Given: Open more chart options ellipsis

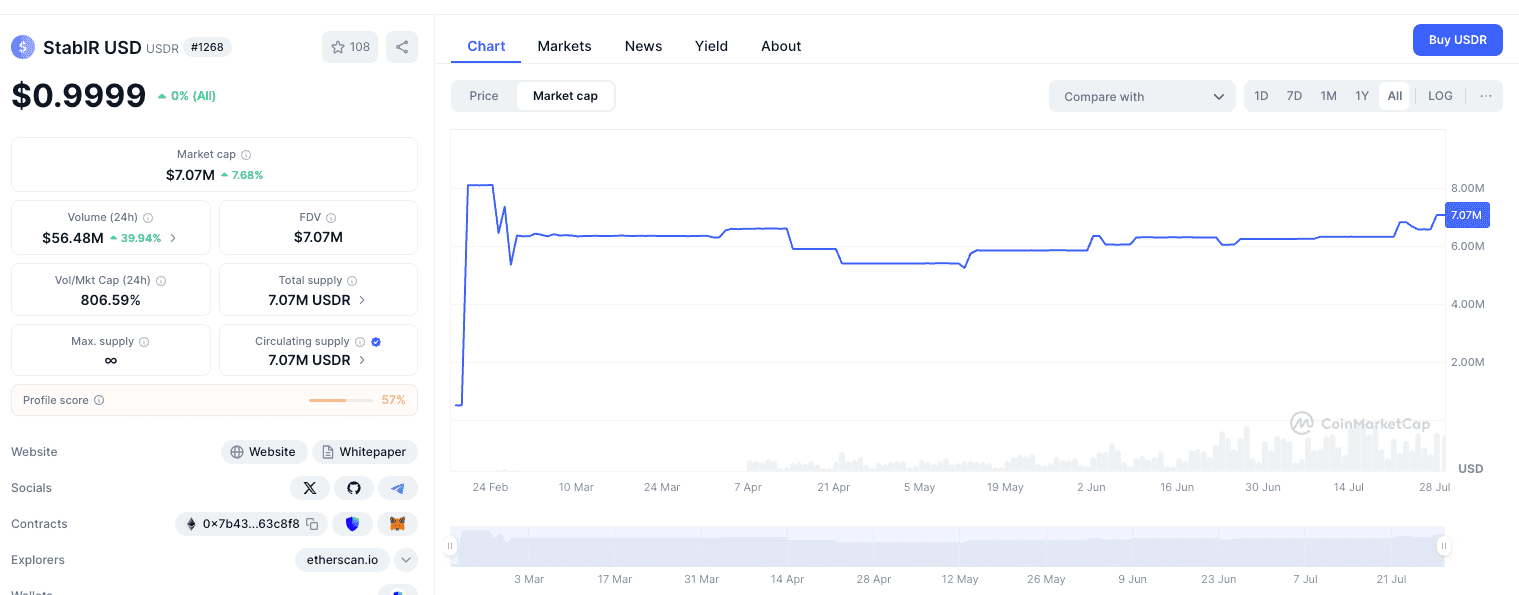Looking at the screenshot, I should point(1486,96).
